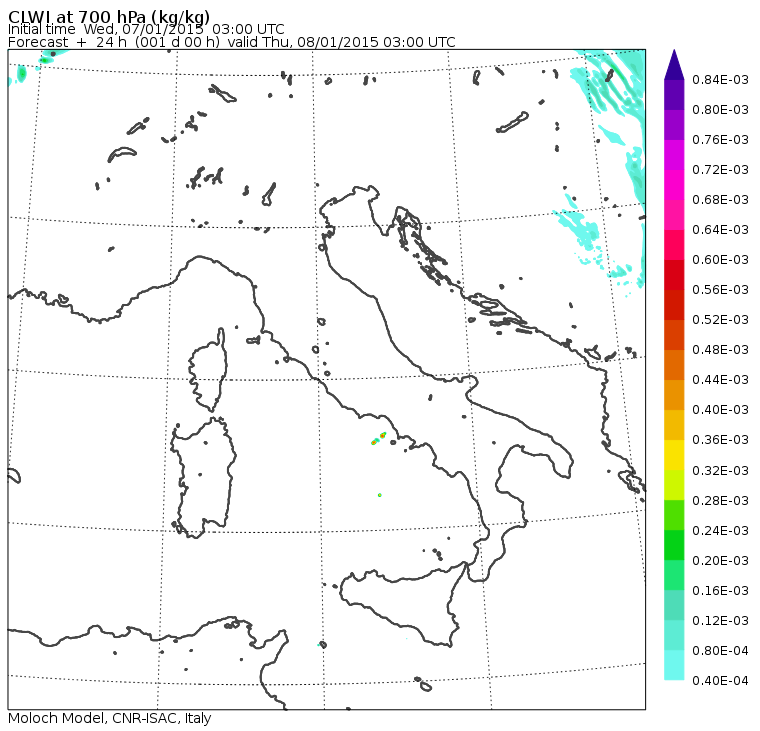760x731 pixels.
Task: Click the island of Sicily on the map
Action: (405, 604)
